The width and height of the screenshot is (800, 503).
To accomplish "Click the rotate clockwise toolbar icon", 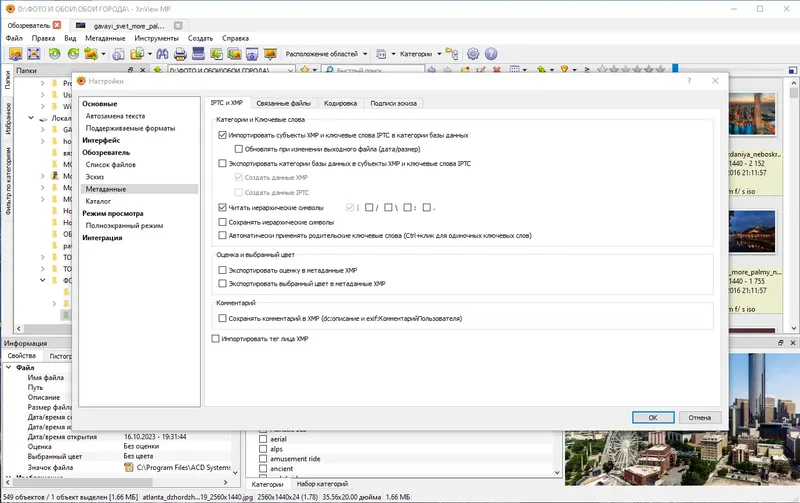I will tap(73, 54).
